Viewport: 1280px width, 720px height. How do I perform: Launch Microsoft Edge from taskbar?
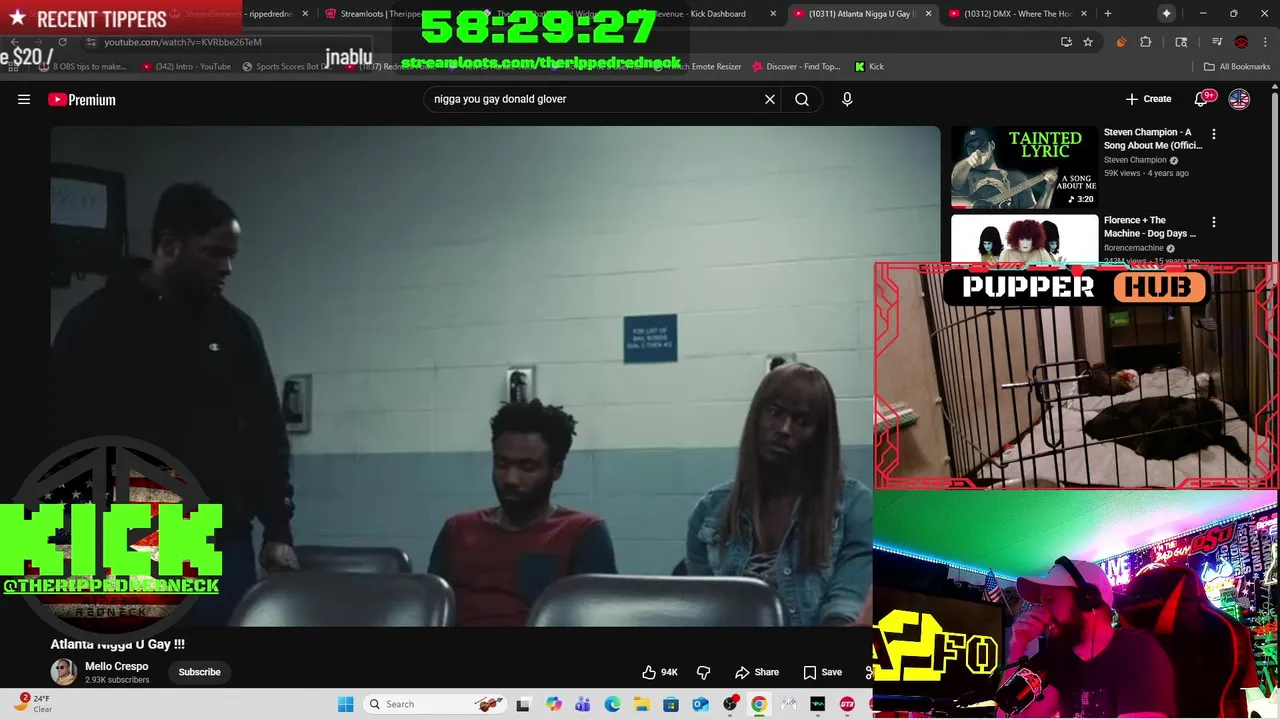(612, 704)
